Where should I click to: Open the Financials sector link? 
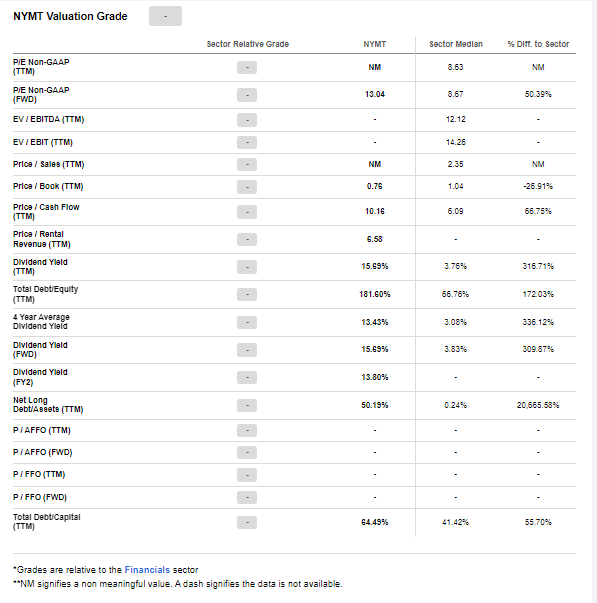click(x=147, y=570)
